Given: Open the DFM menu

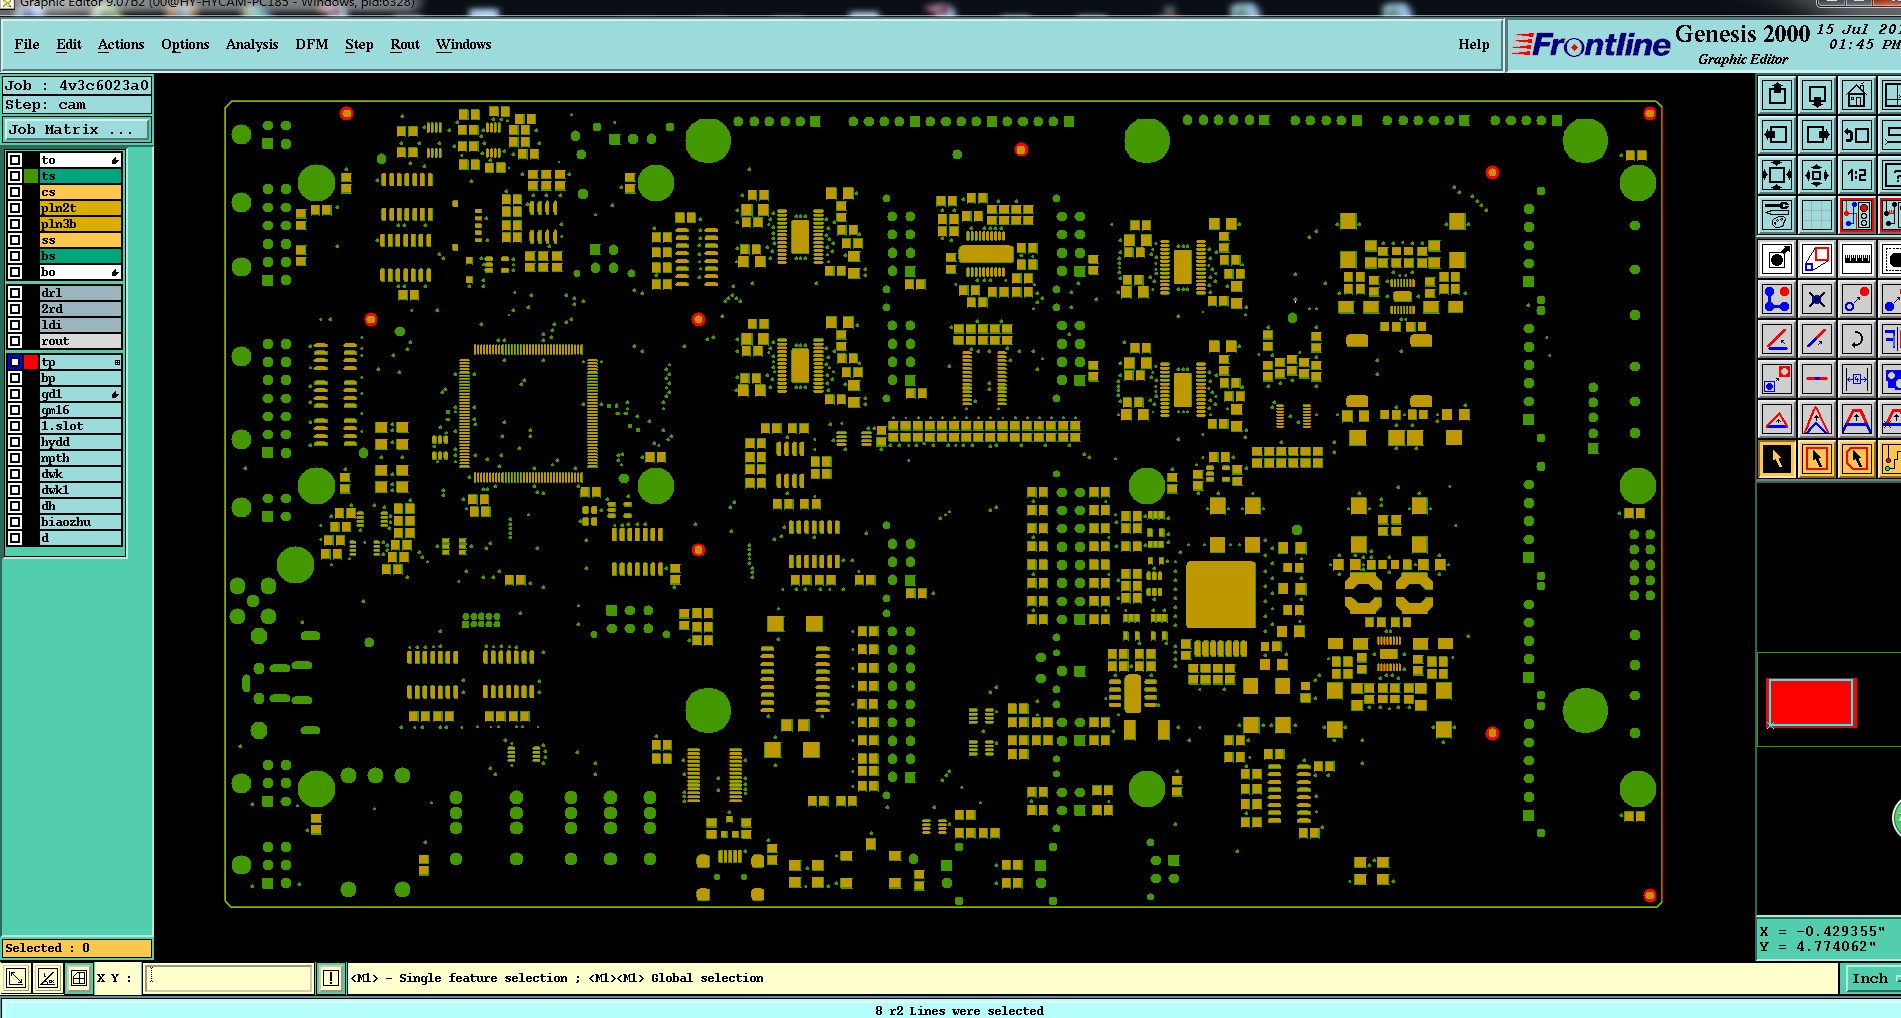Looking at the screenshot, I should coord(312,45).
